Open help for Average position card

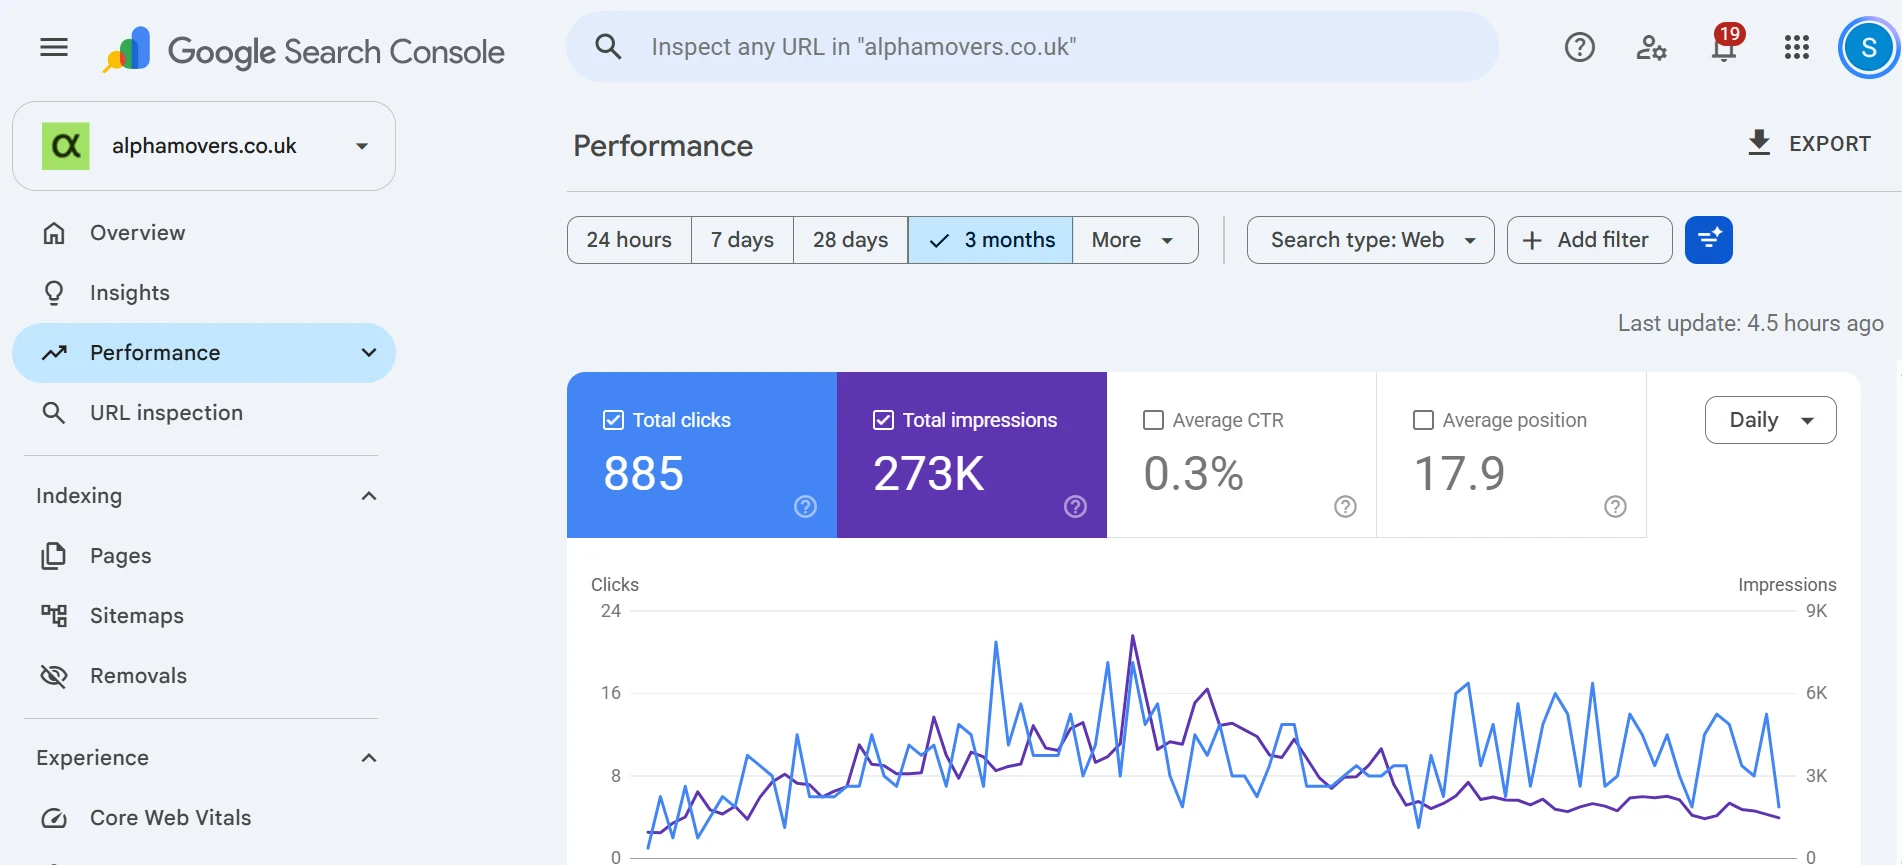pyautogui.click(x=1615, y=507)
